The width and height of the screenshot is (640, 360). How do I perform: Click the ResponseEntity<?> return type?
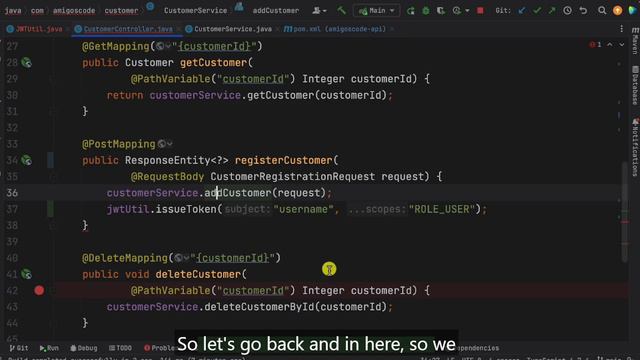[176, 160]
